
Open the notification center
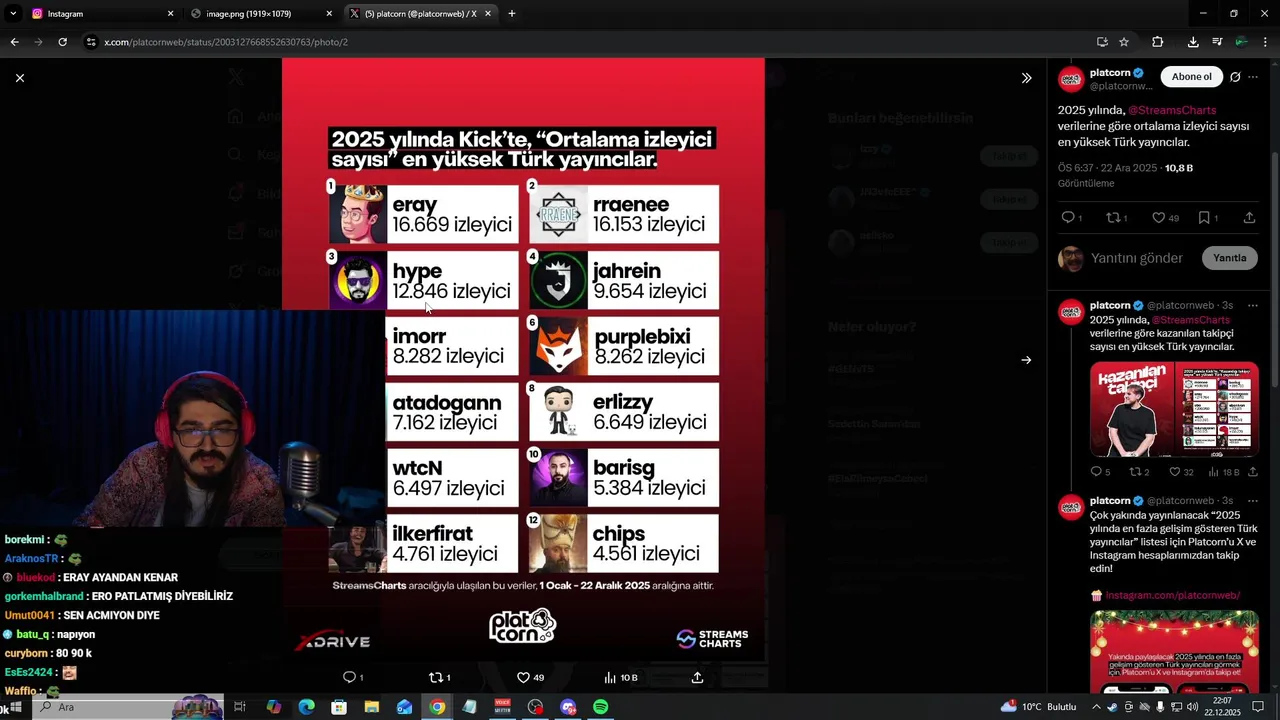pyautogui.click(x=1258, y=707)
